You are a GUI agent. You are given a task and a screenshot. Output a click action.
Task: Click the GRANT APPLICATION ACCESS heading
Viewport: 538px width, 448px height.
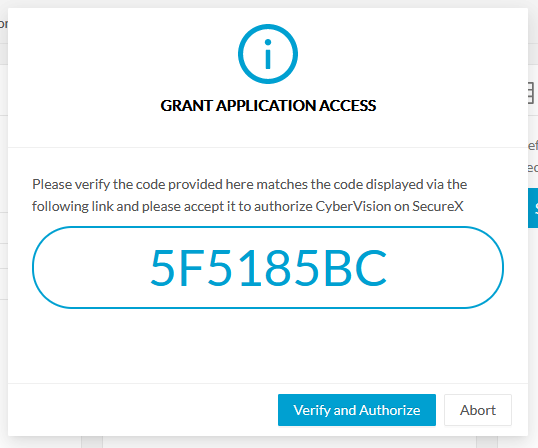click(x=268, y=105)
